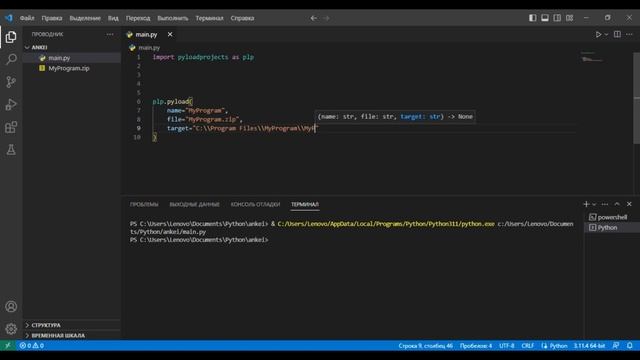The height and width of the screenshot is (360, 640).
Task: Open the Testing flask view
Action: click(11, 150)
